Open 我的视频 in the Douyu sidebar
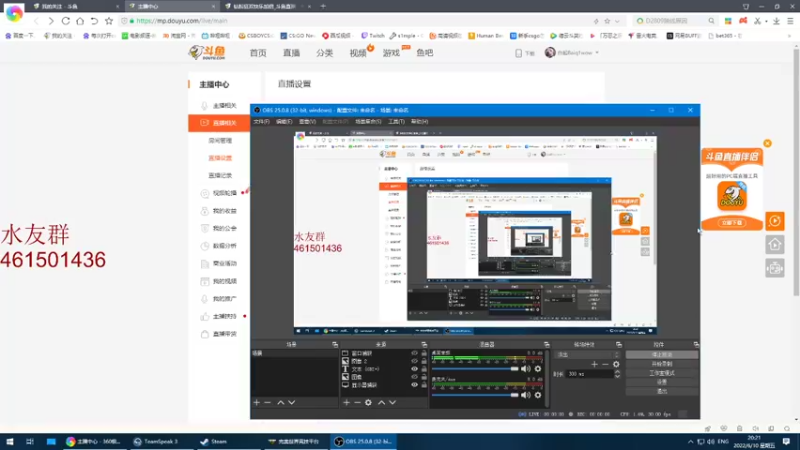 (x=224, y=281)
